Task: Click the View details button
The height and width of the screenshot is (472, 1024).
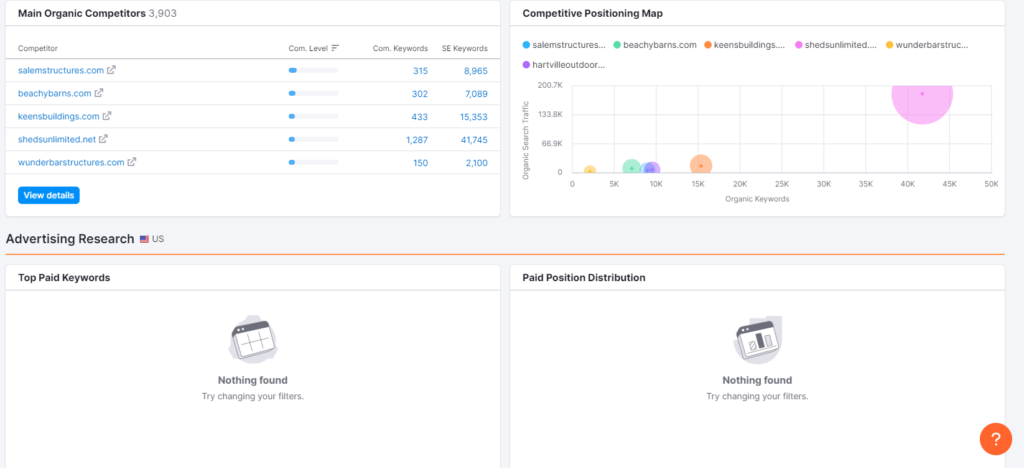Action: click(x=49, y=195)
